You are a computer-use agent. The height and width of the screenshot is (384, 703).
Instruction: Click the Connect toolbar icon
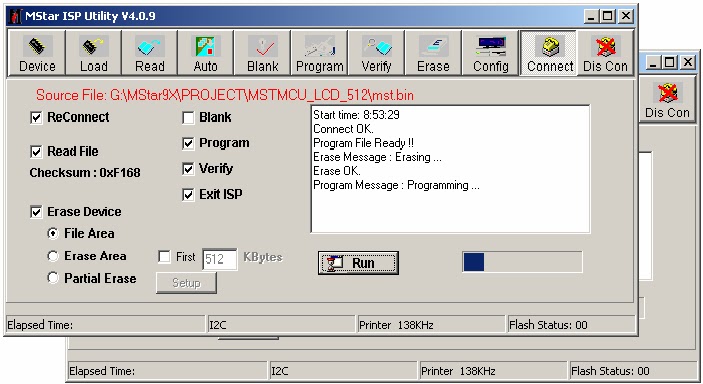tap(549, 53)
